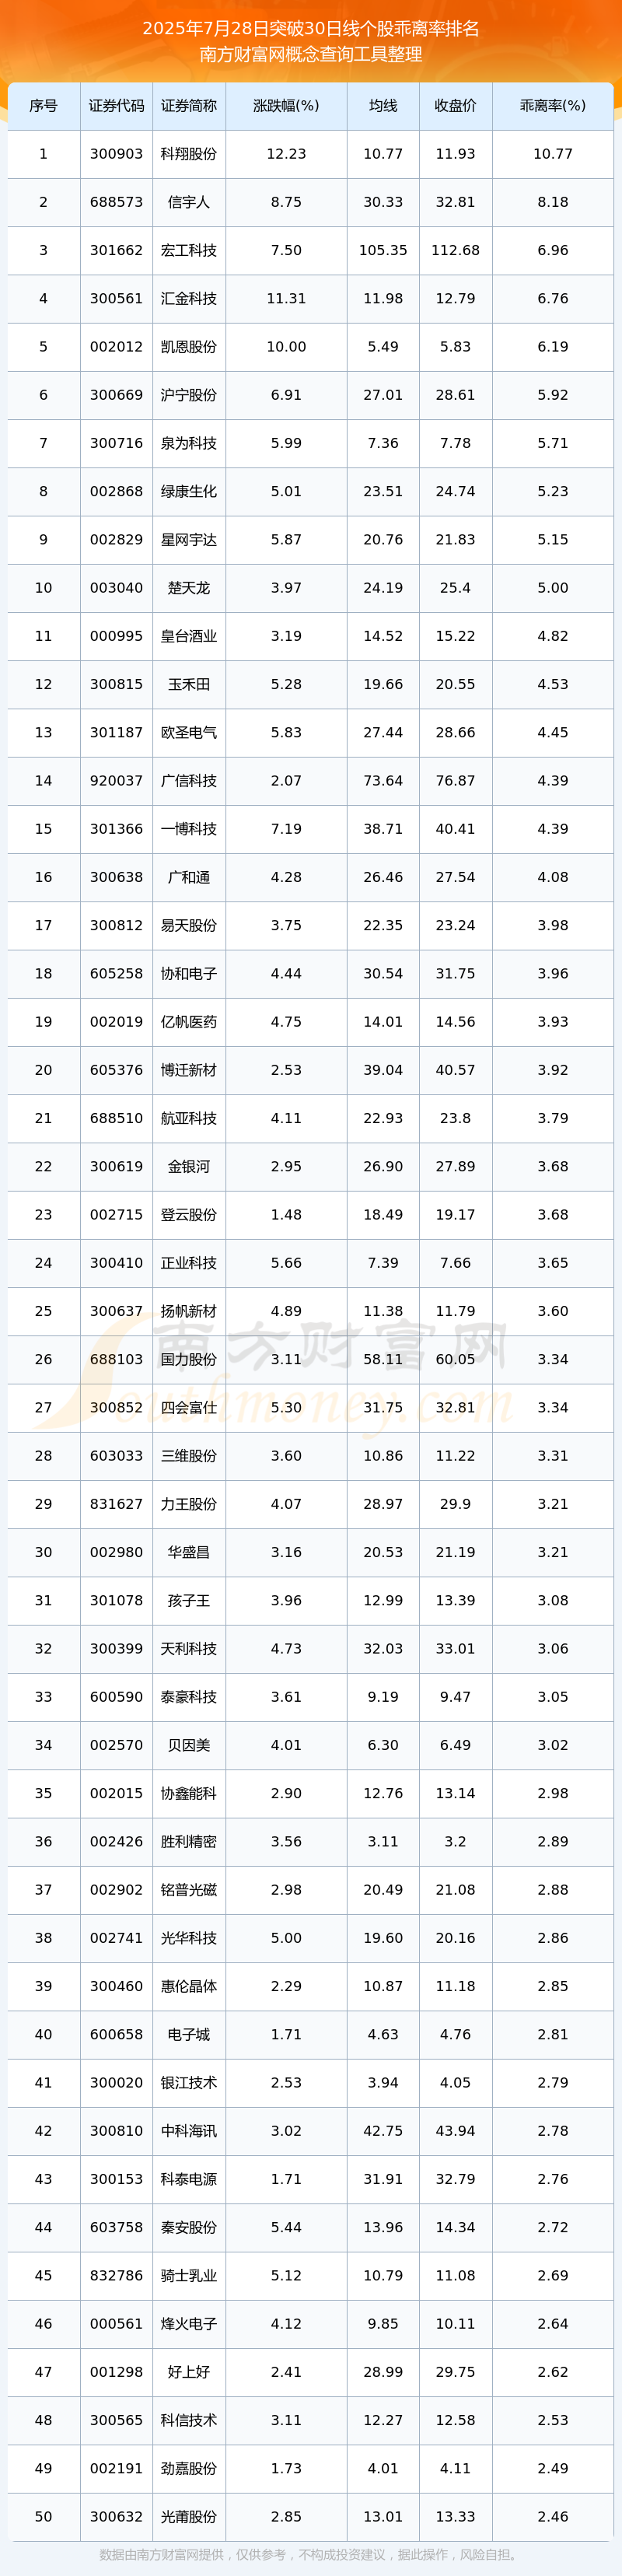Image resolution: width=622 pixels, height=2576 pixels.
Task: Click the 涨跌幅(%) column header
Action: [x=286, y=106]
